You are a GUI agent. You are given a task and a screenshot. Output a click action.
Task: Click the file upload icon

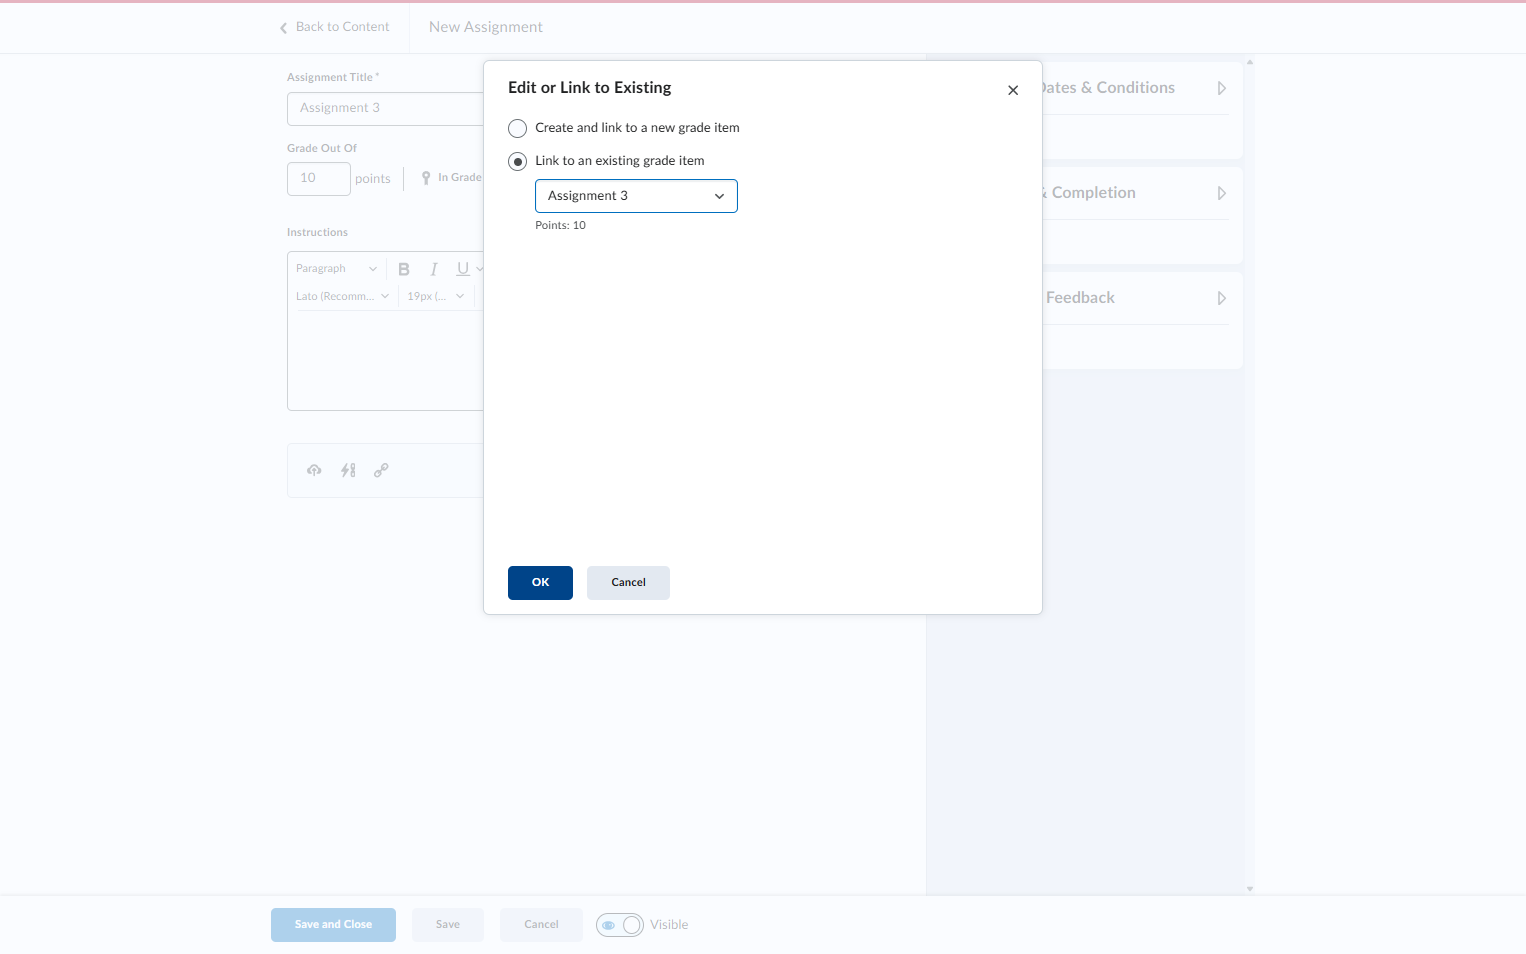pyautogui.click(x=314, y=470)
